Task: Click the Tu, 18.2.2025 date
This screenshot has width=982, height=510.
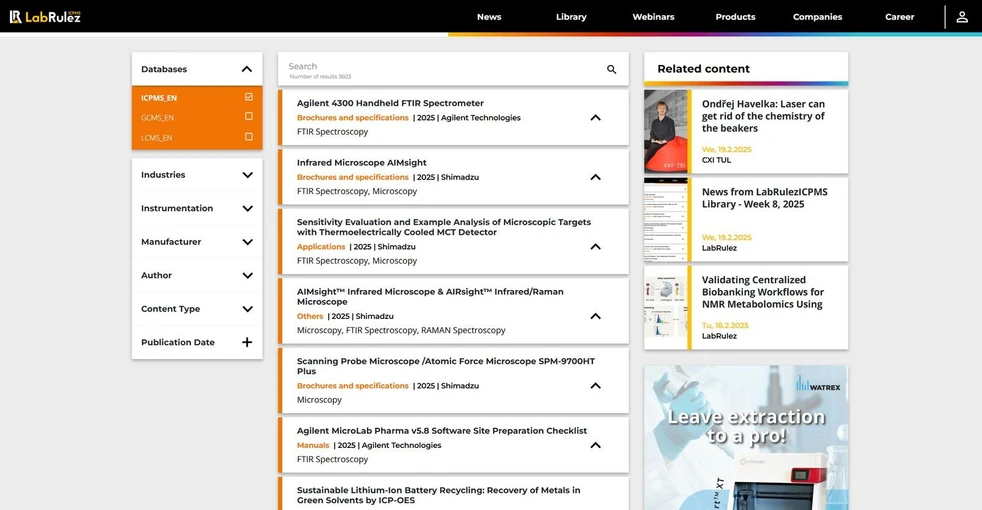Action: point(726,325)
